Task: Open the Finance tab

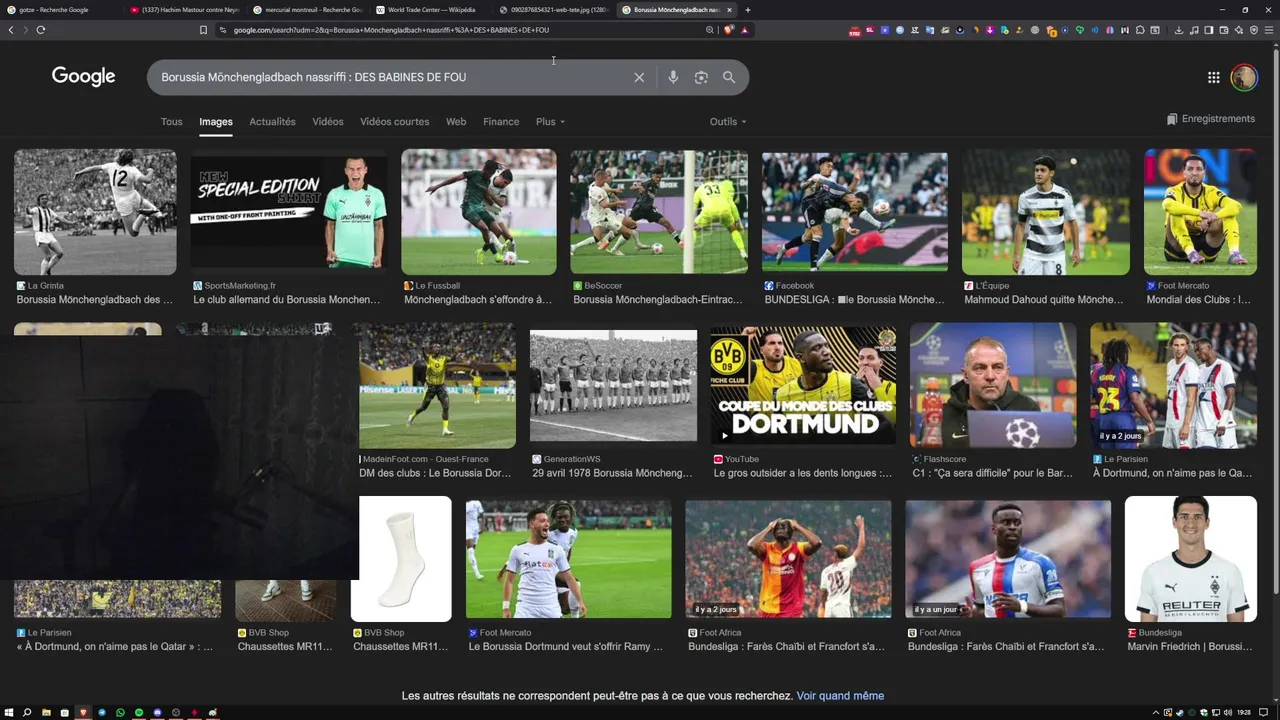Action: tap(501, 122)
